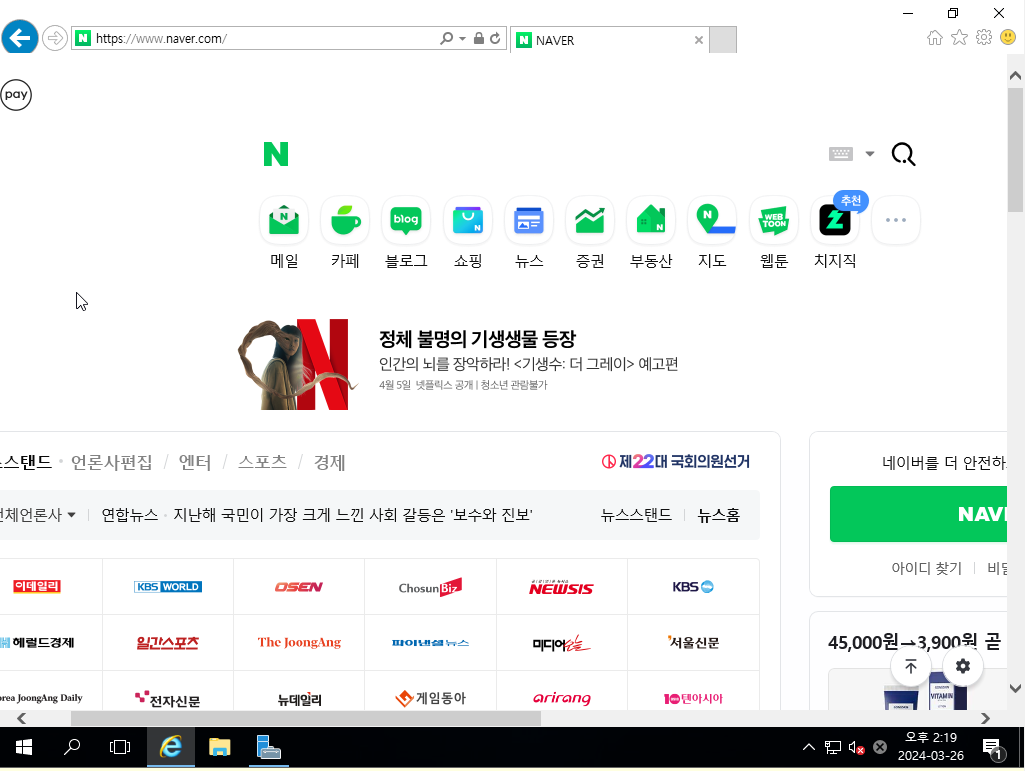Viewport: 1025px width, 771px height.
Task: Click the magnifier search icon on Naver page
Action: (x=903, y=154)
